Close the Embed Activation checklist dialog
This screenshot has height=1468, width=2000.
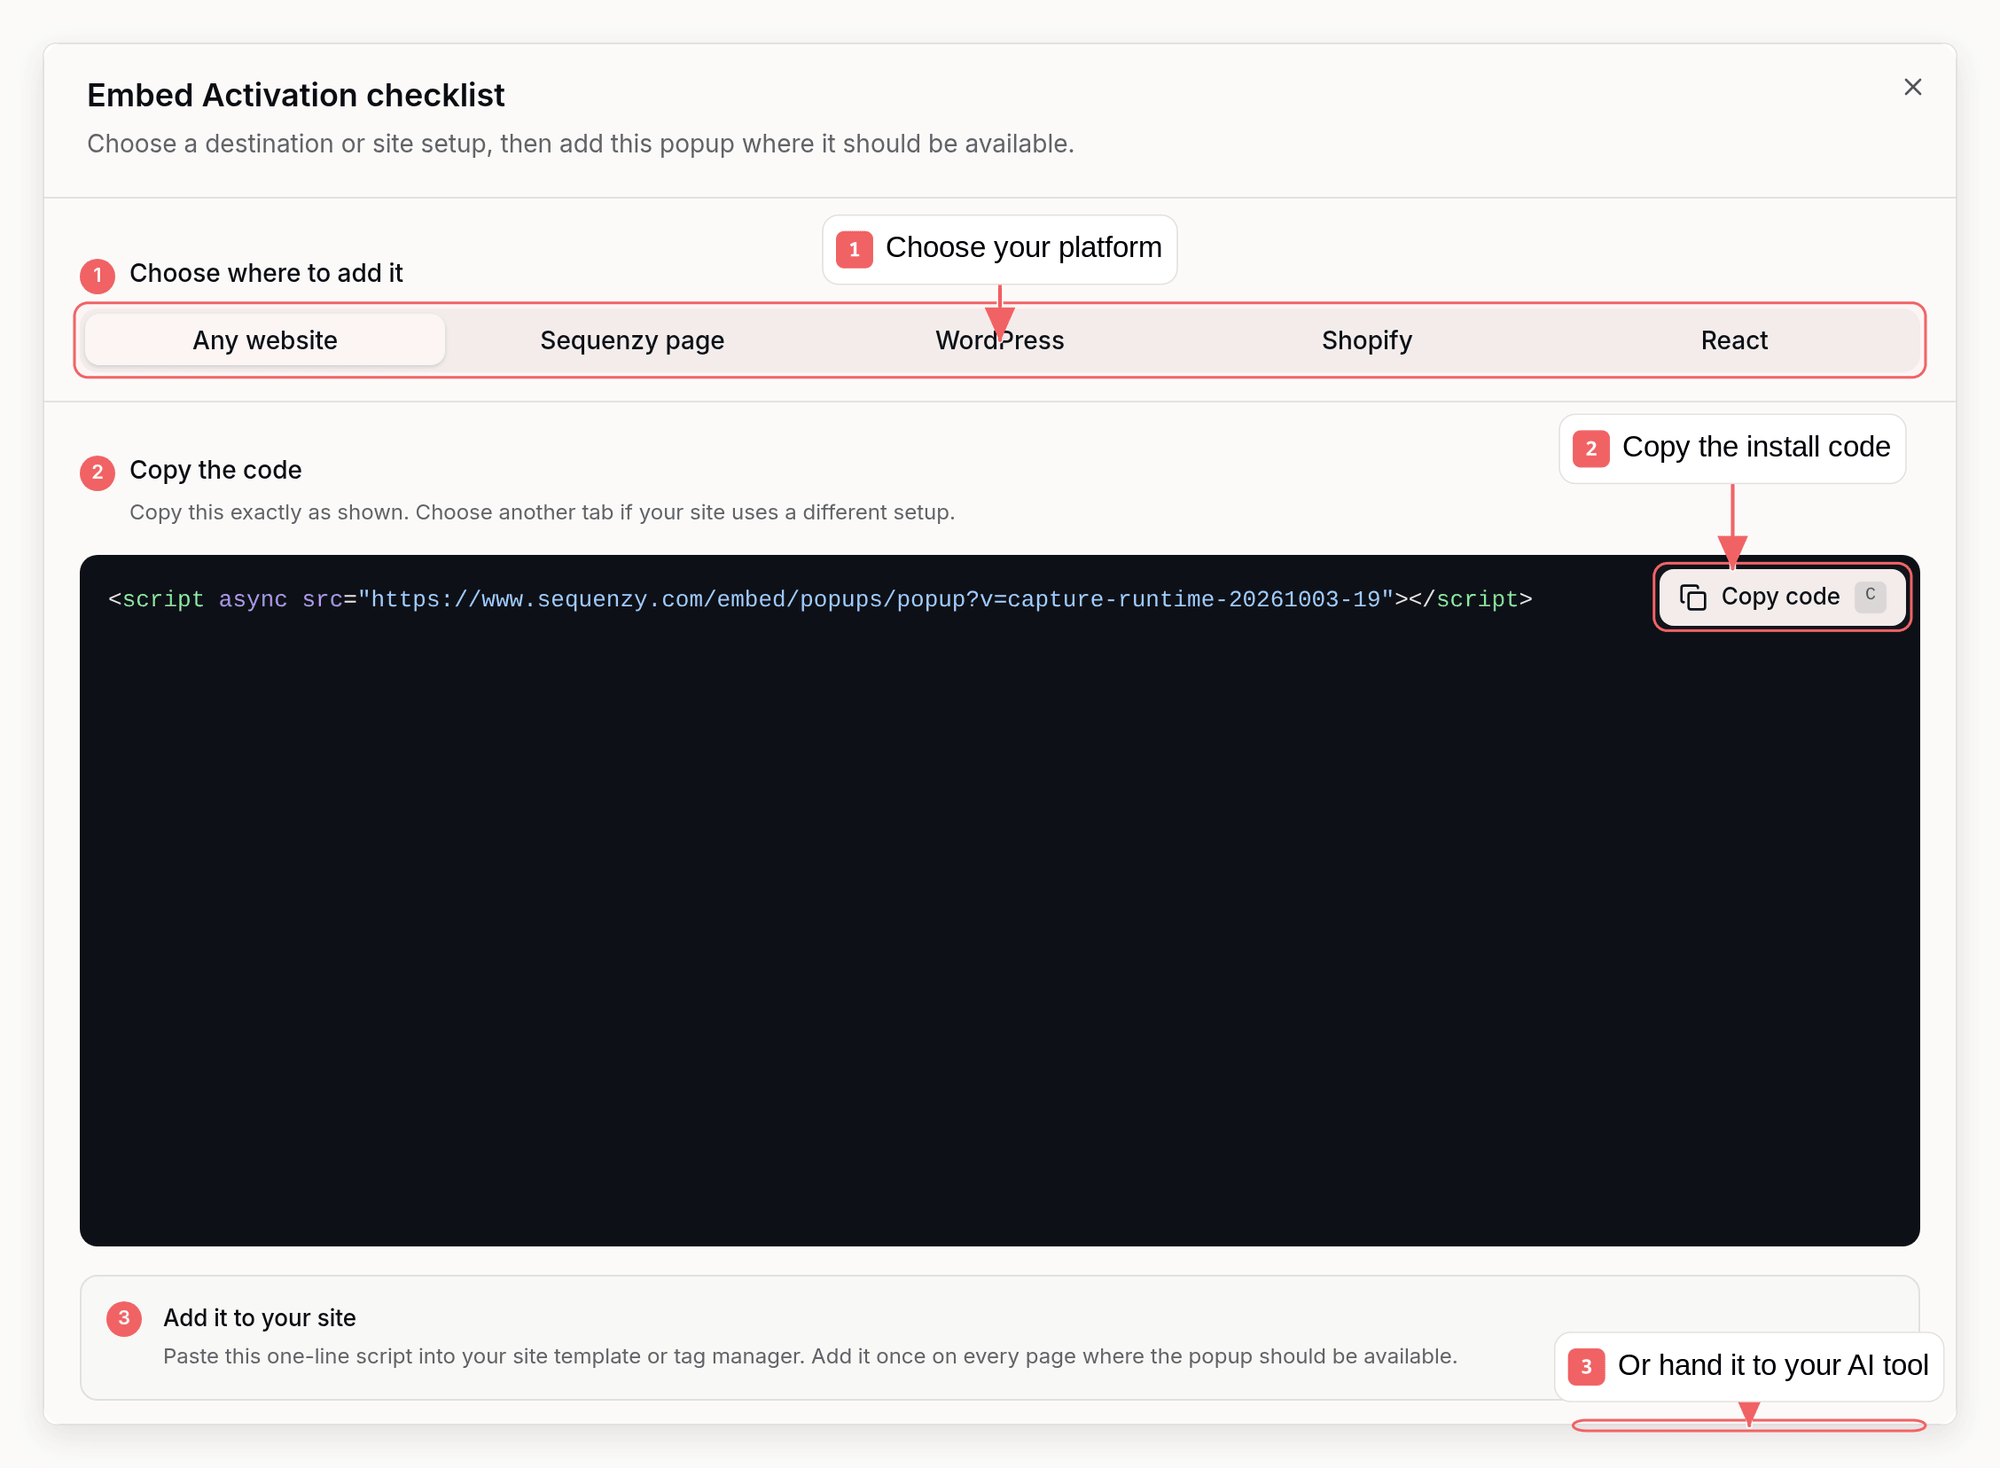coord(1912,87)
